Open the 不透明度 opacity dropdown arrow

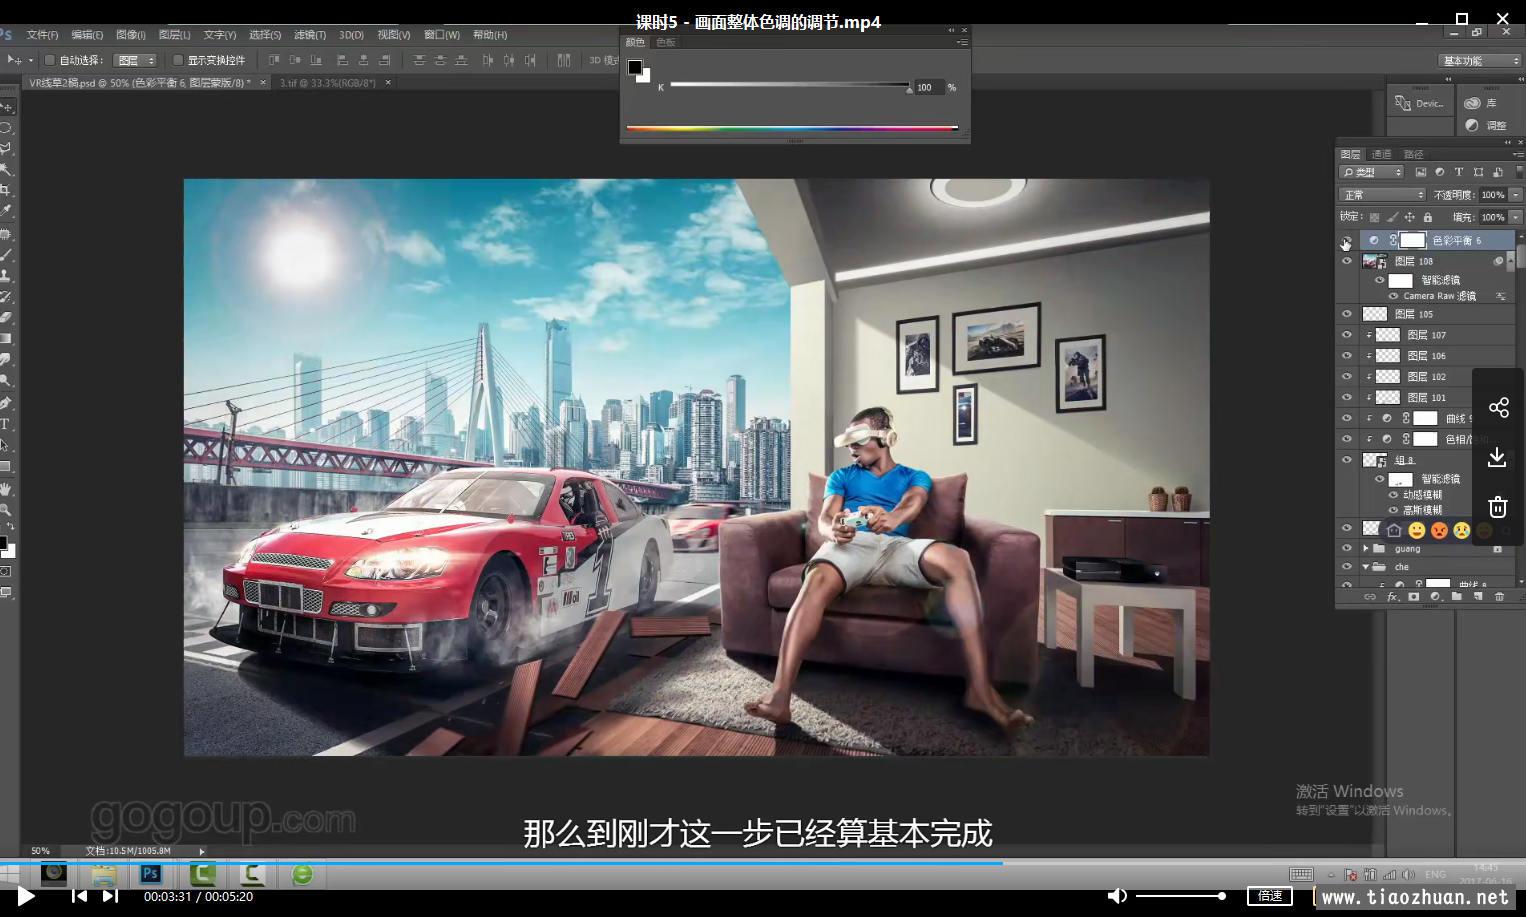tap(1515, 195)
